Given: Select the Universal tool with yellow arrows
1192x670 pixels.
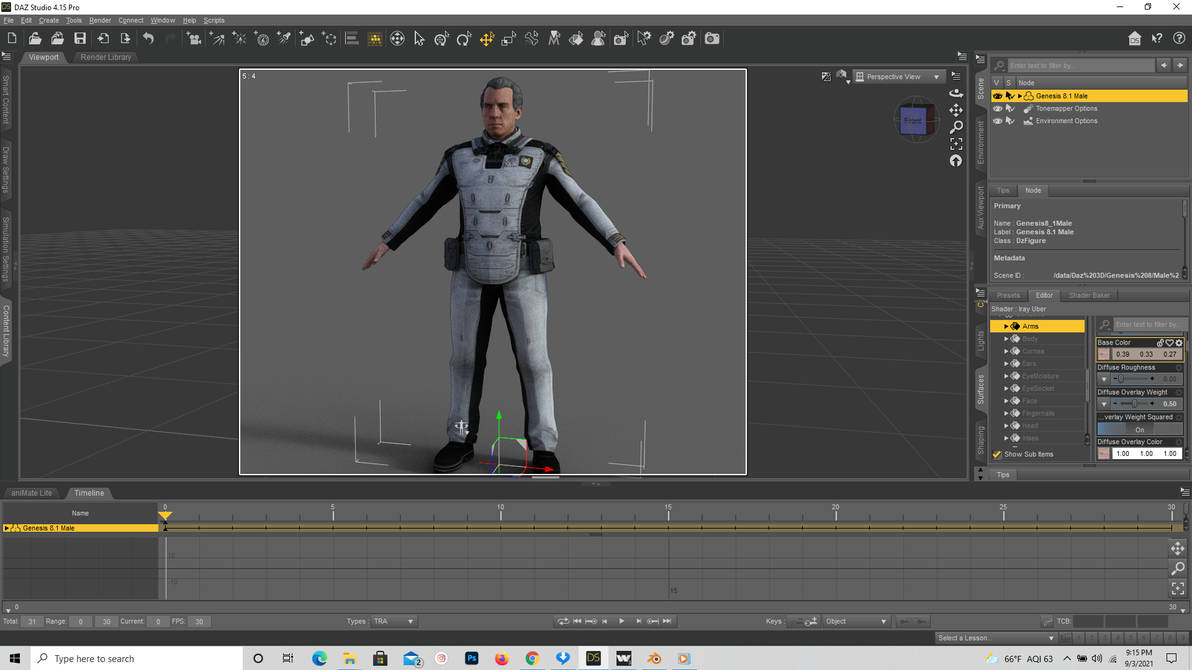Looking at the screenshot, I should [486, 39].
